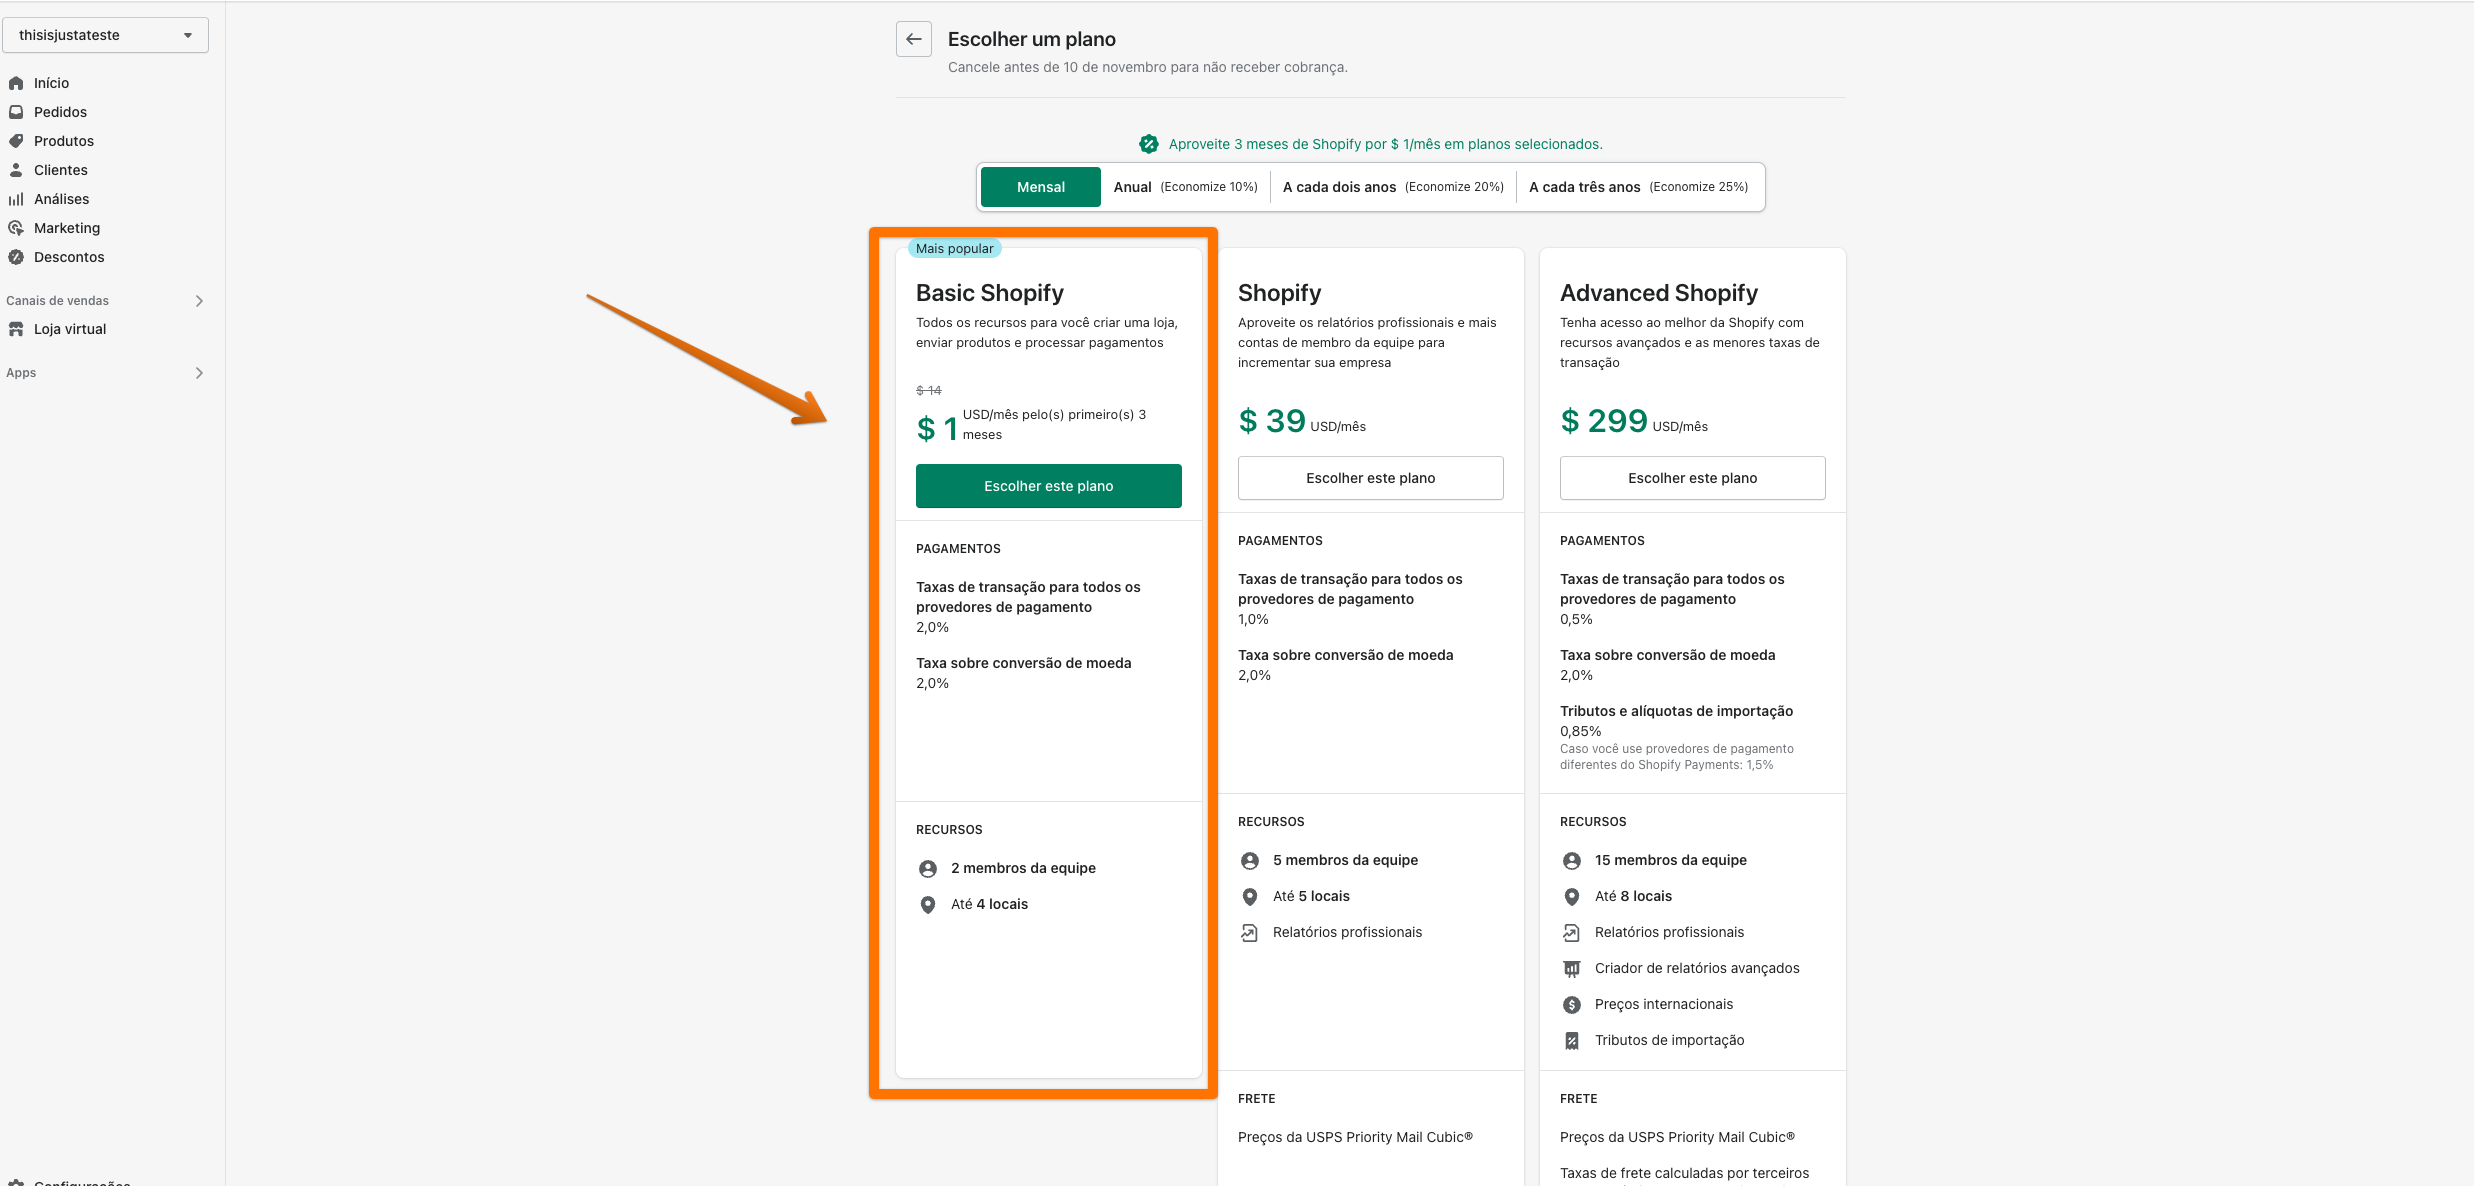Click the Produtos tag icon
2474x1186 pixels.
point(16,141)
